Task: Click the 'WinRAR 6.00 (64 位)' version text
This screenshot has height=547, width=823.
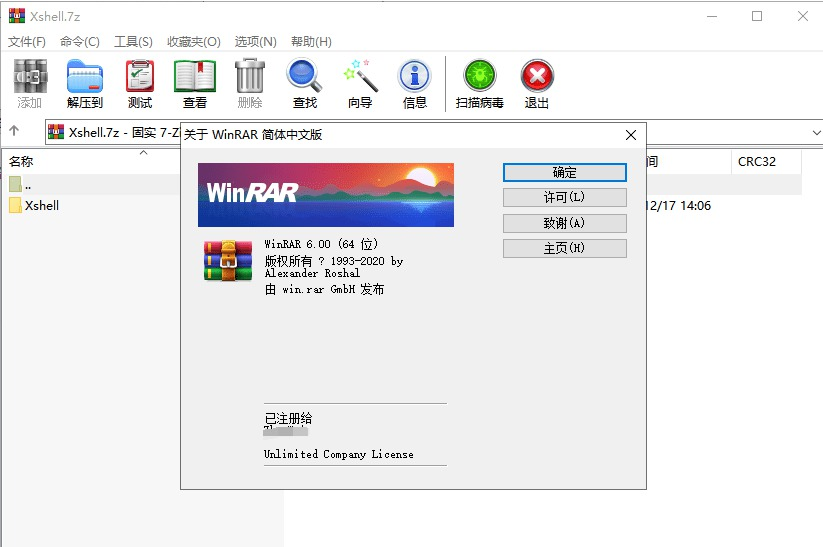Action: click(321, 244)
